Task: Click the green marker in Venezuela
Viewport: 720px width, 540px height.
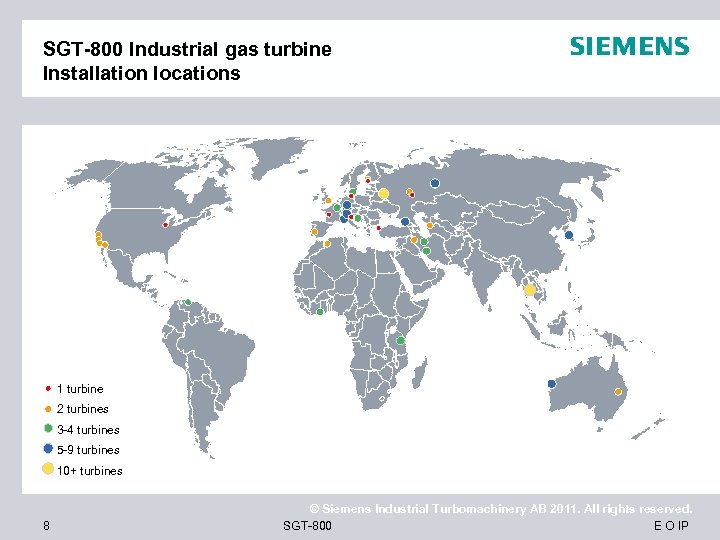Action: (x=188, y=302)
